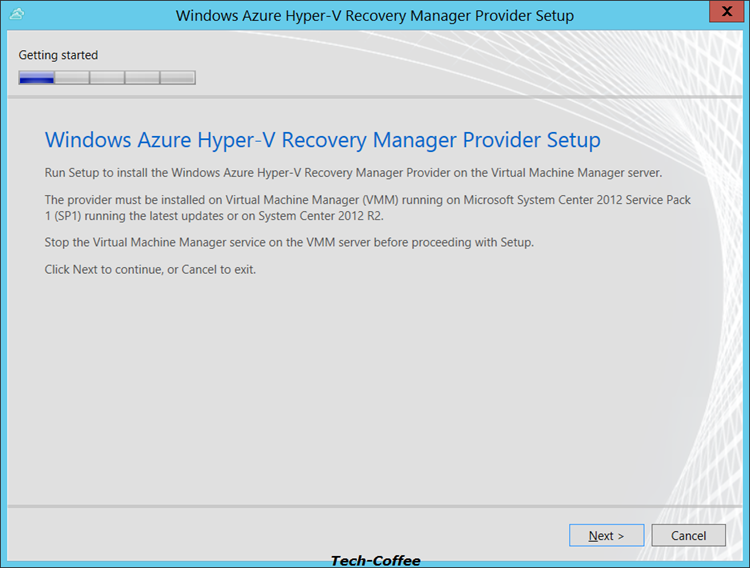Click the window title bar text

tap(375, 15)
